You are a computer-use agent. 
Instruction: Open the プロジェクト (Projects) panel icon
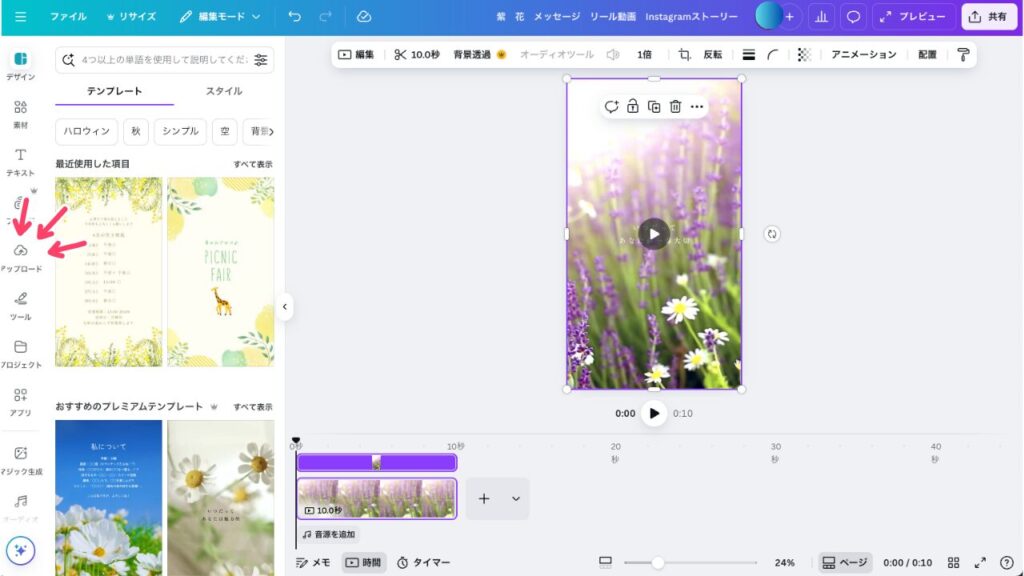click(20, 352)
